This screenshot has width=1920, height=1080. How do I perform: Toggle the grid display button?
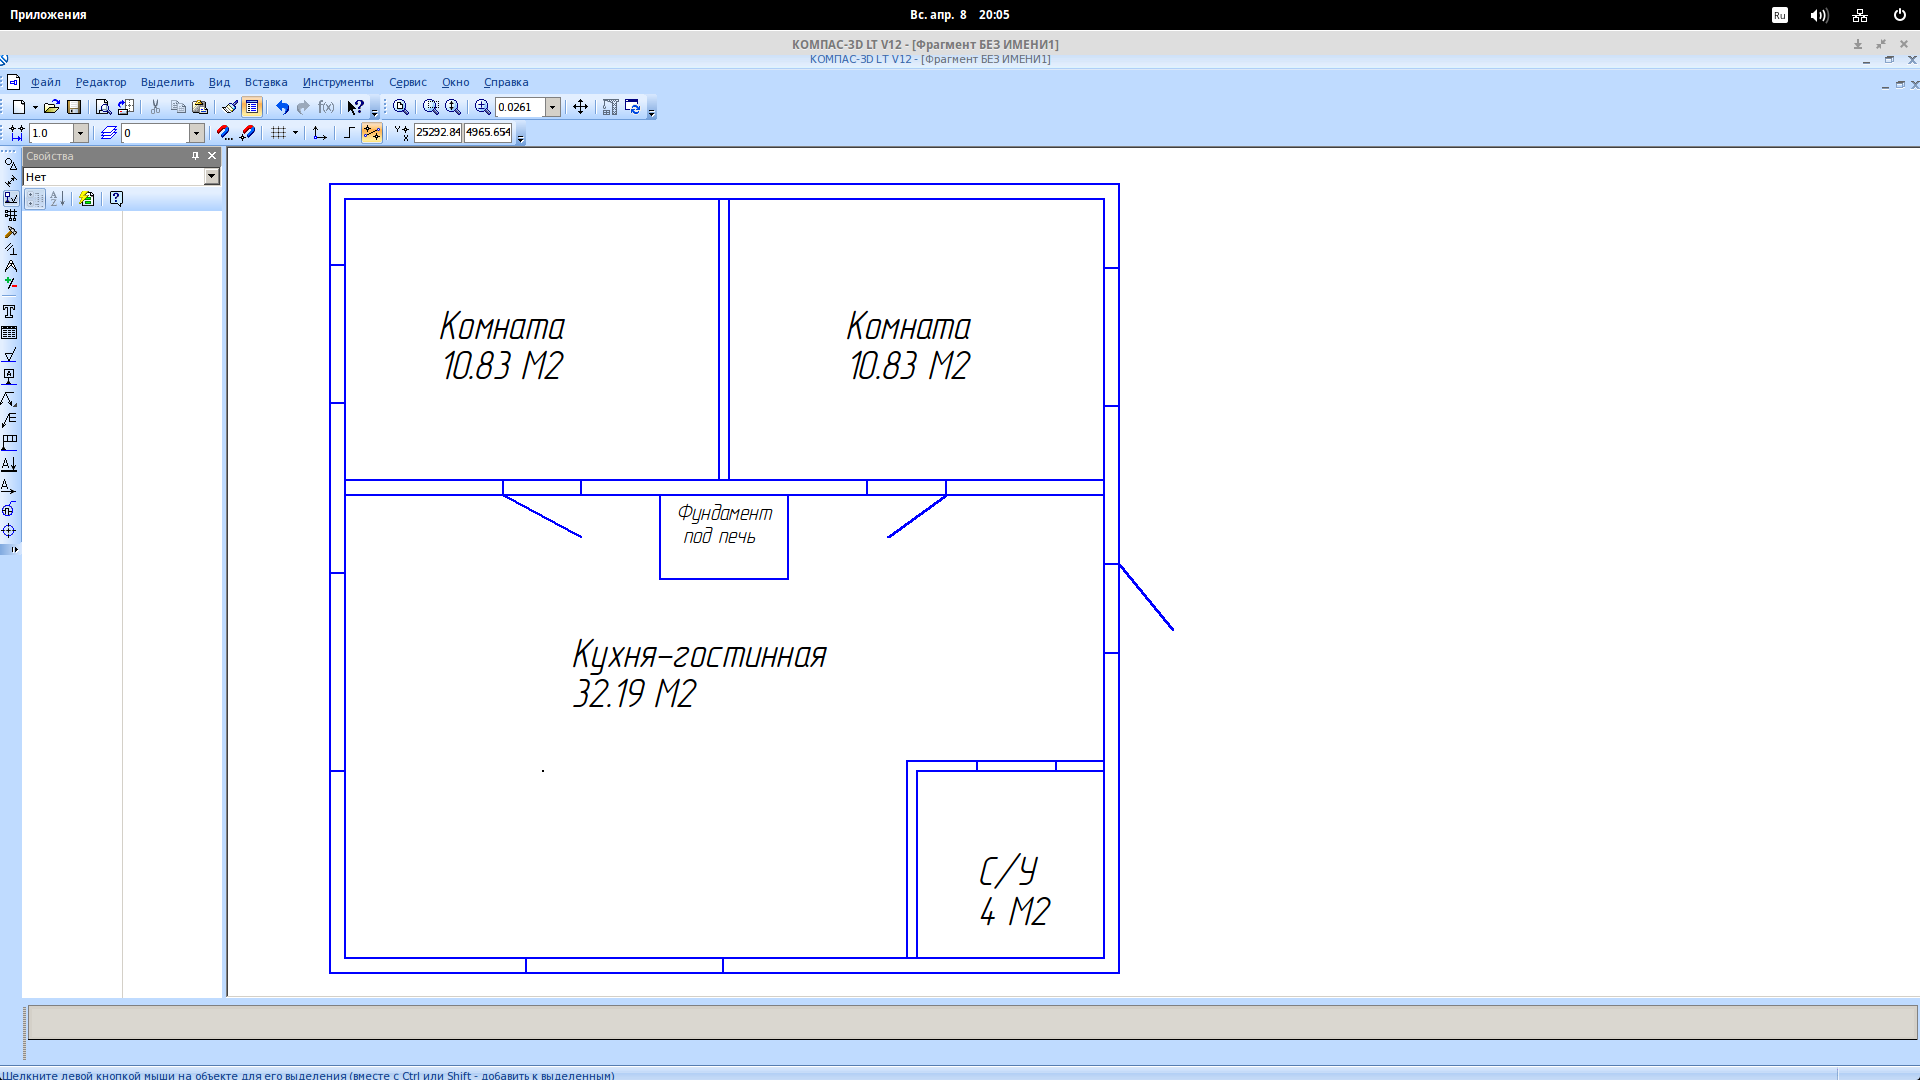(279, 133)
